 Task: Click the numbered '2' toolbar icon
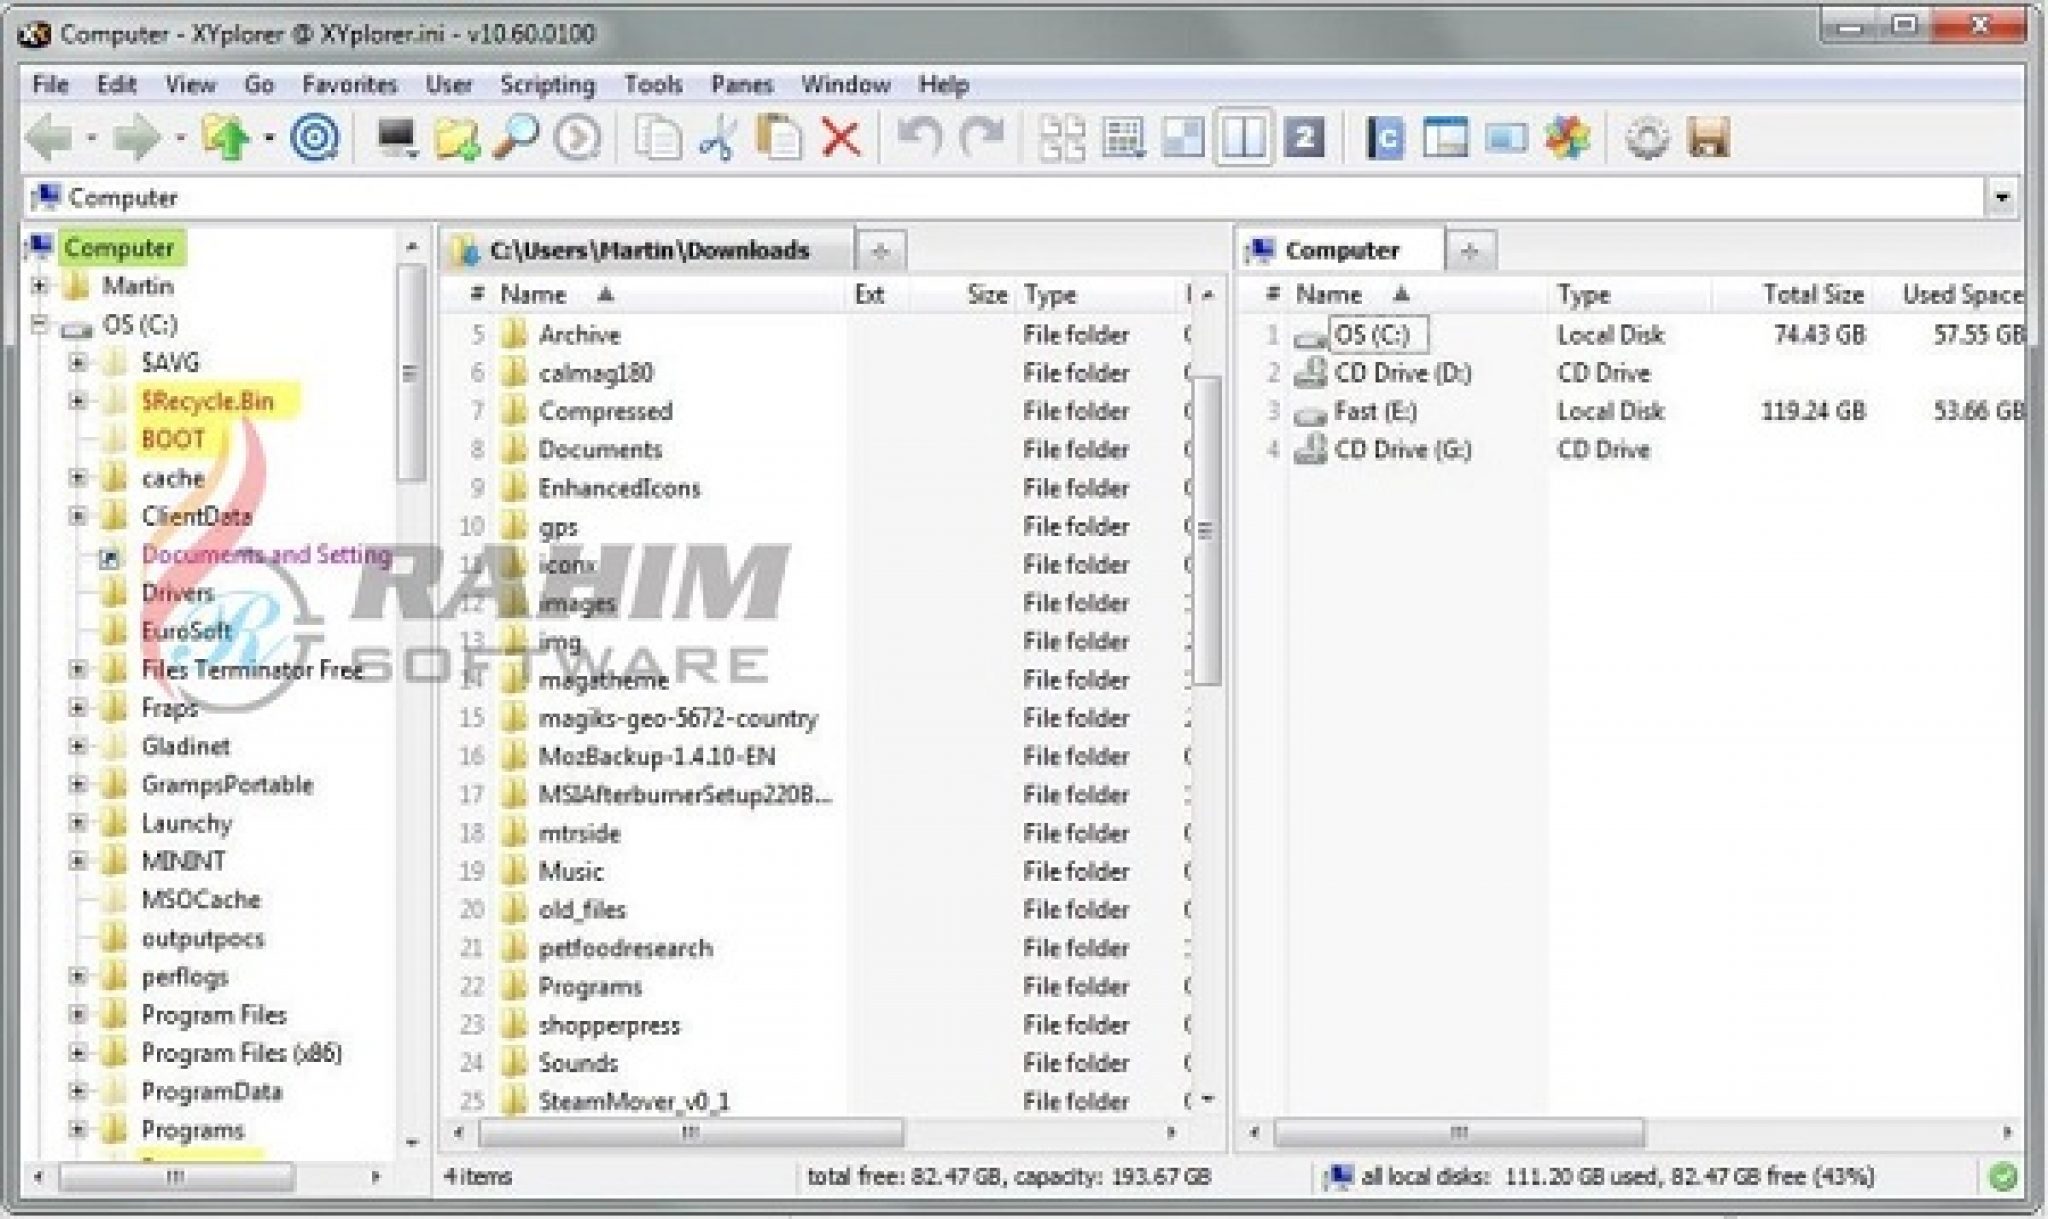pos(1304,138)
